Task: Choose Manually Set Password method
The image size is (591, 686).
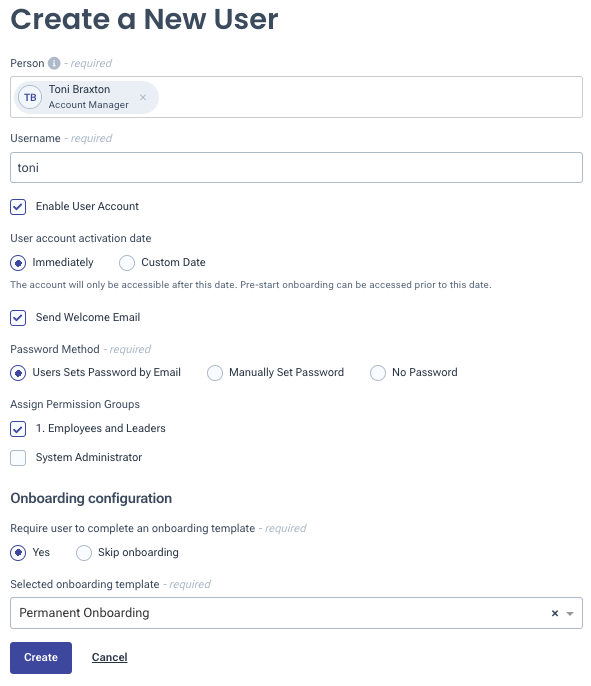Action: pos(215,373)
